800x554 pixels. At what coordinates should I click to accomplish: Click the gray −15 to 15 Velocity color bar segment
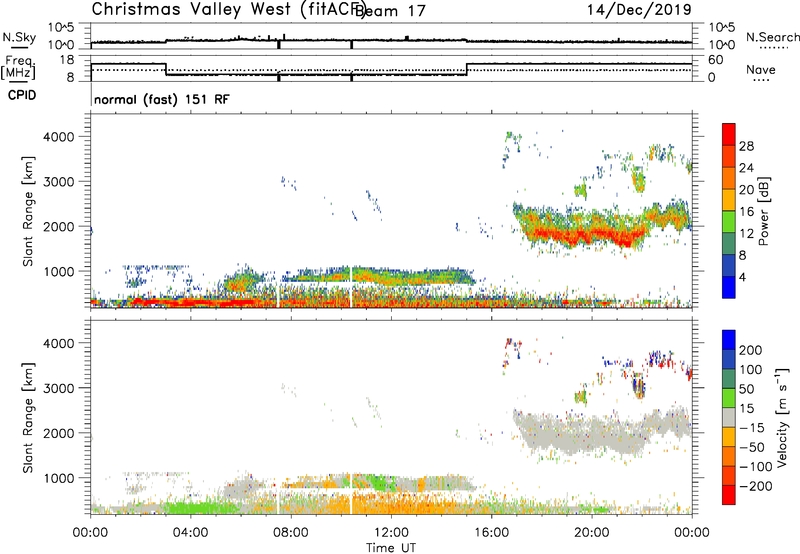pyautogui.click(x=729, y=418)
